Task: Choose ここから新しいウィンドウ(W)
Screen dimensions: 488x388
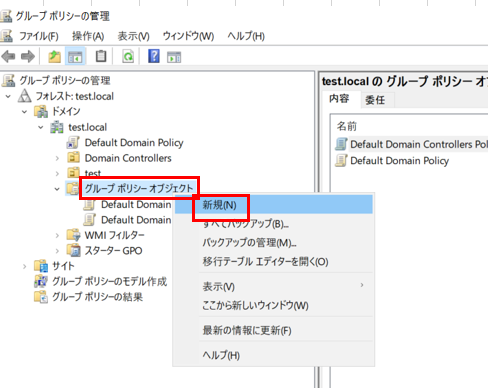Action: click(x=273, y=305)
